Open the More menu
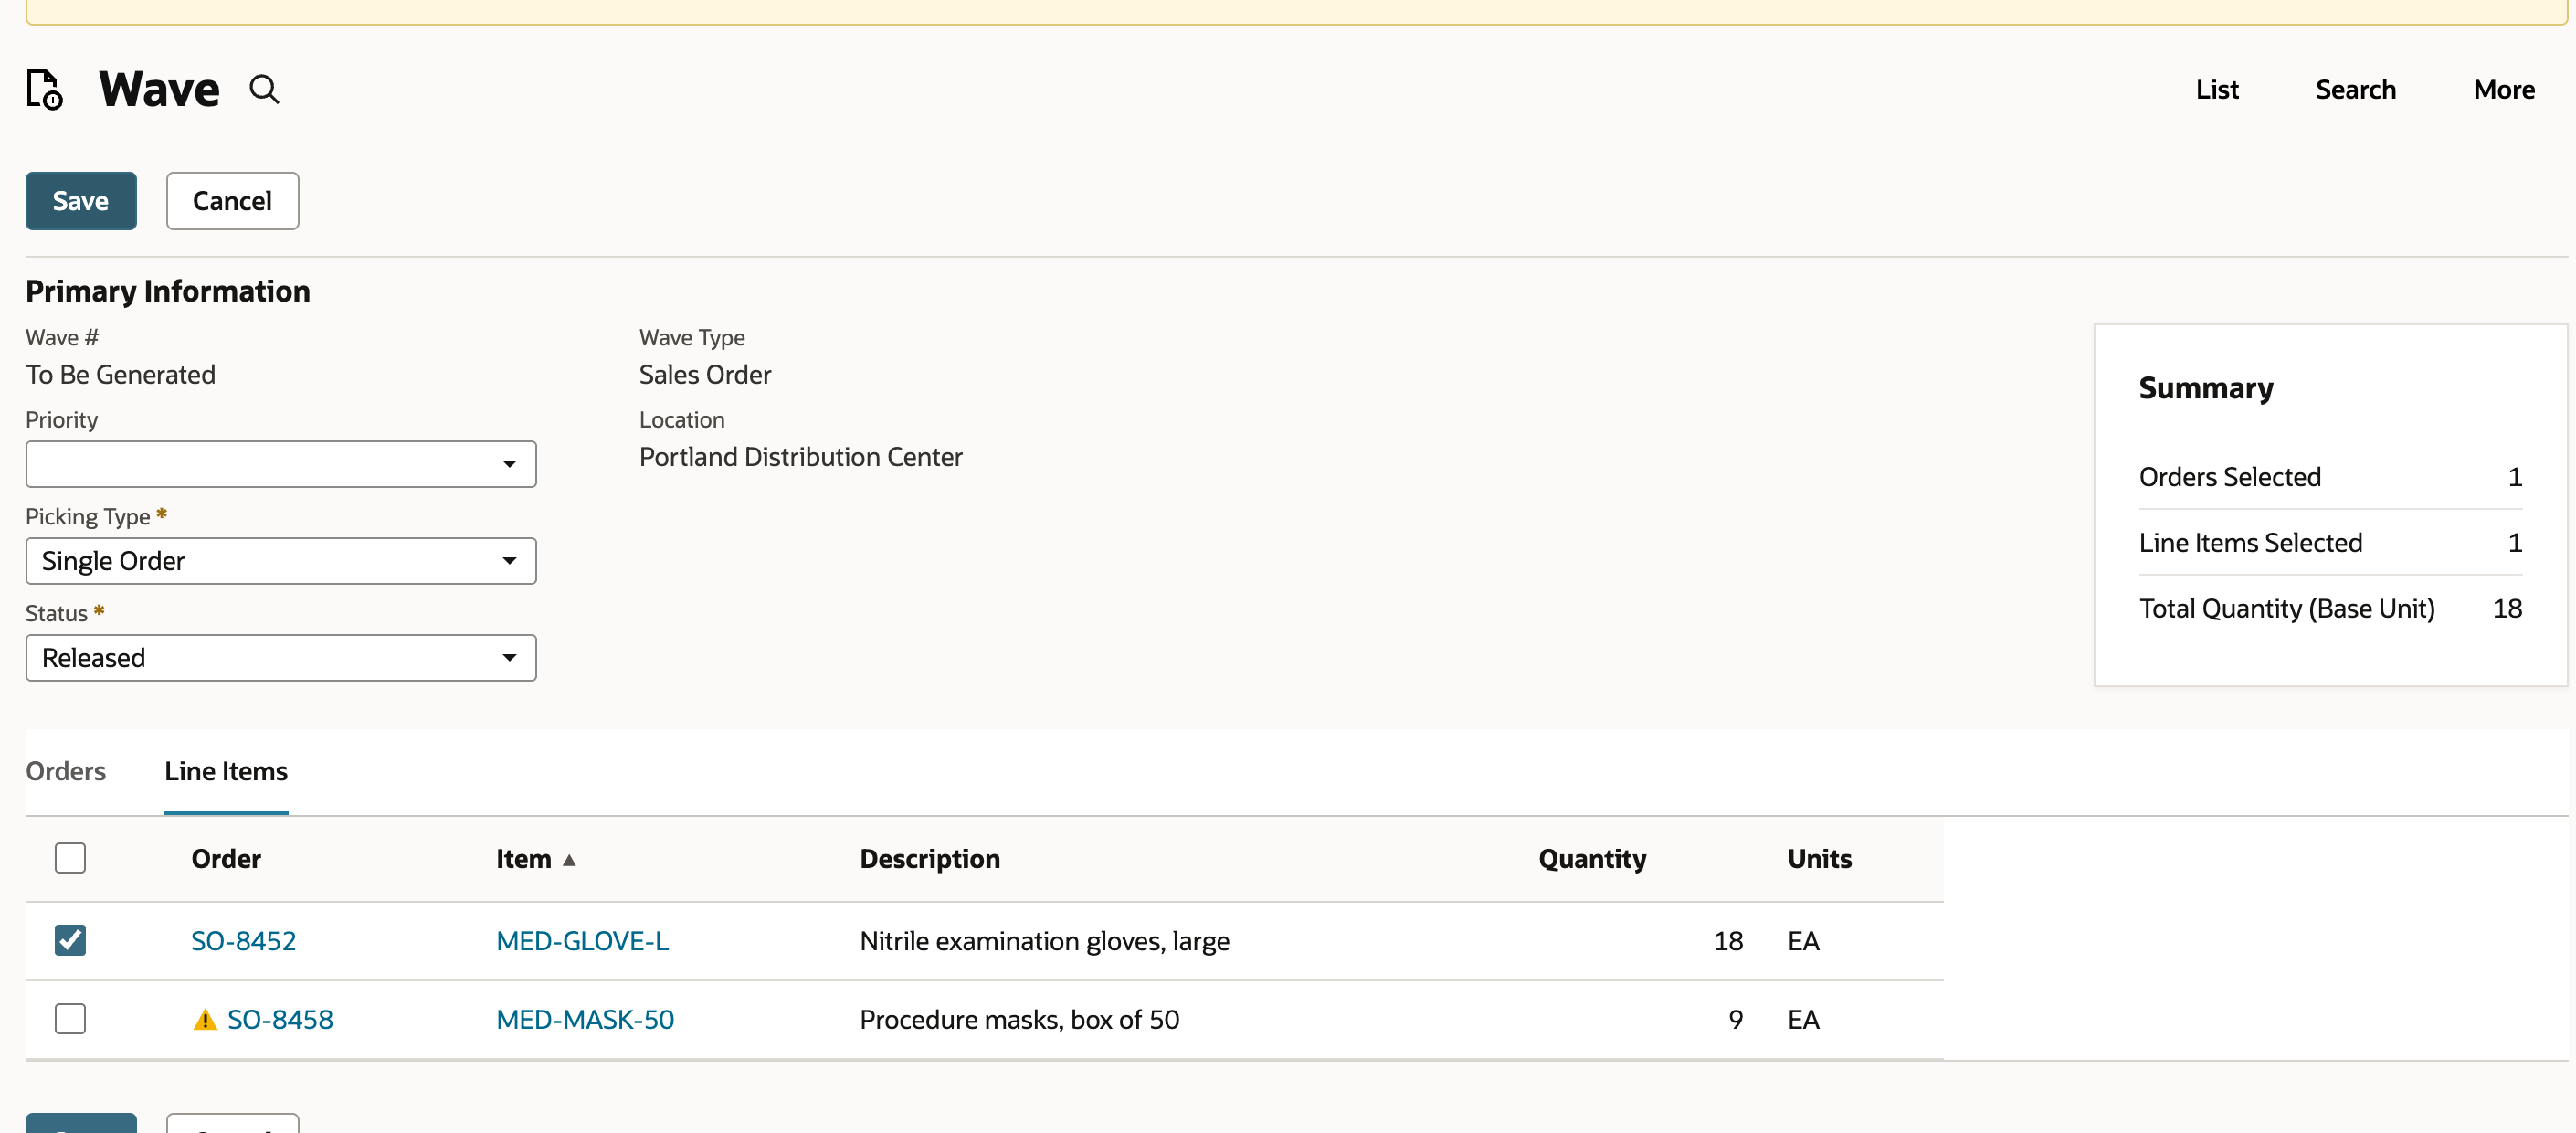 pos(2504,89)
